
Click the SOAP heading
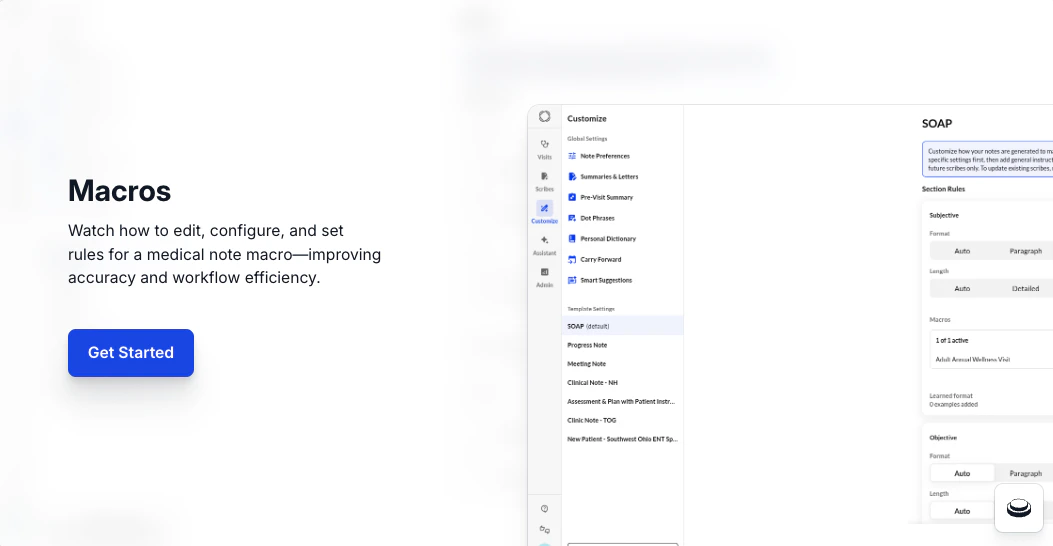936,124
